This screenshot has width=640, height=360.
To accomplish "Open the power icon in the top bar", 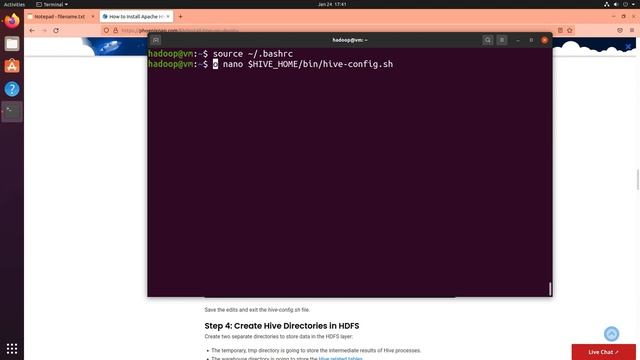I will pyautogui.click(x=625, y=4).
